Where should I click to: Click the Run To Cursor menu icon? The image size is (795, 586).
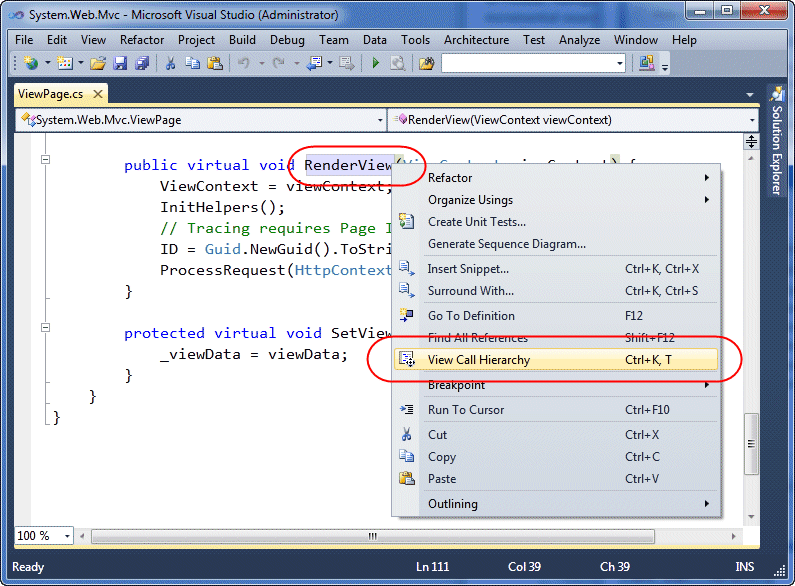pos(407,409)
